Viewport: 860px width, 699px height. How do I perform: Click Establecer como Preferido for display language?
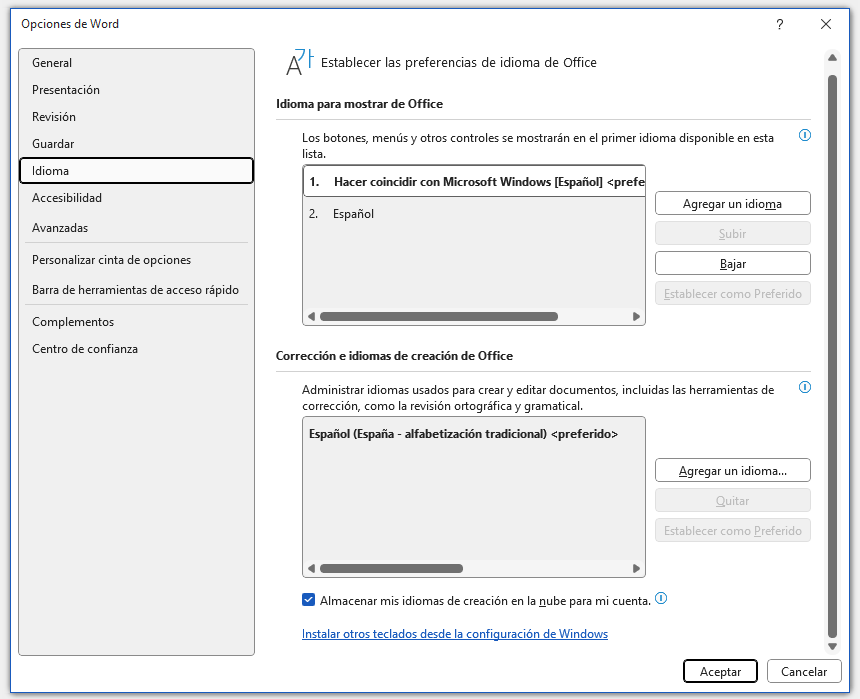(732, 294)
